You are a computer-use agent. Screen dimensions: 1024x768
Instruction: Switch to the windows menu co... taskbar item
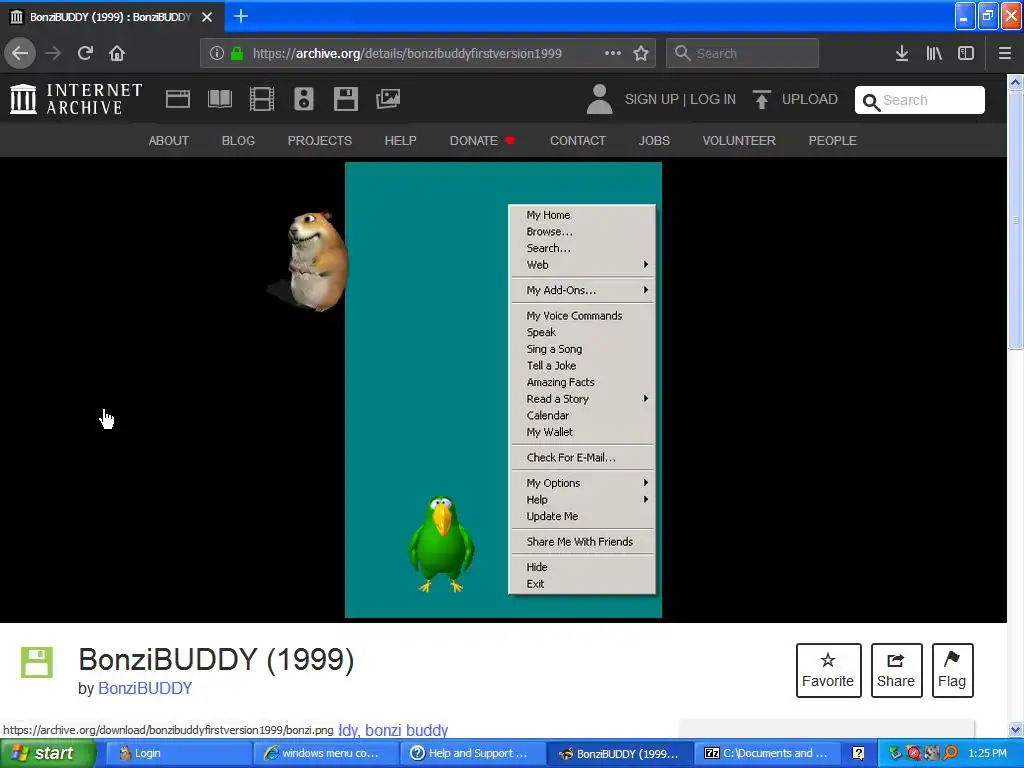[324, 753]
